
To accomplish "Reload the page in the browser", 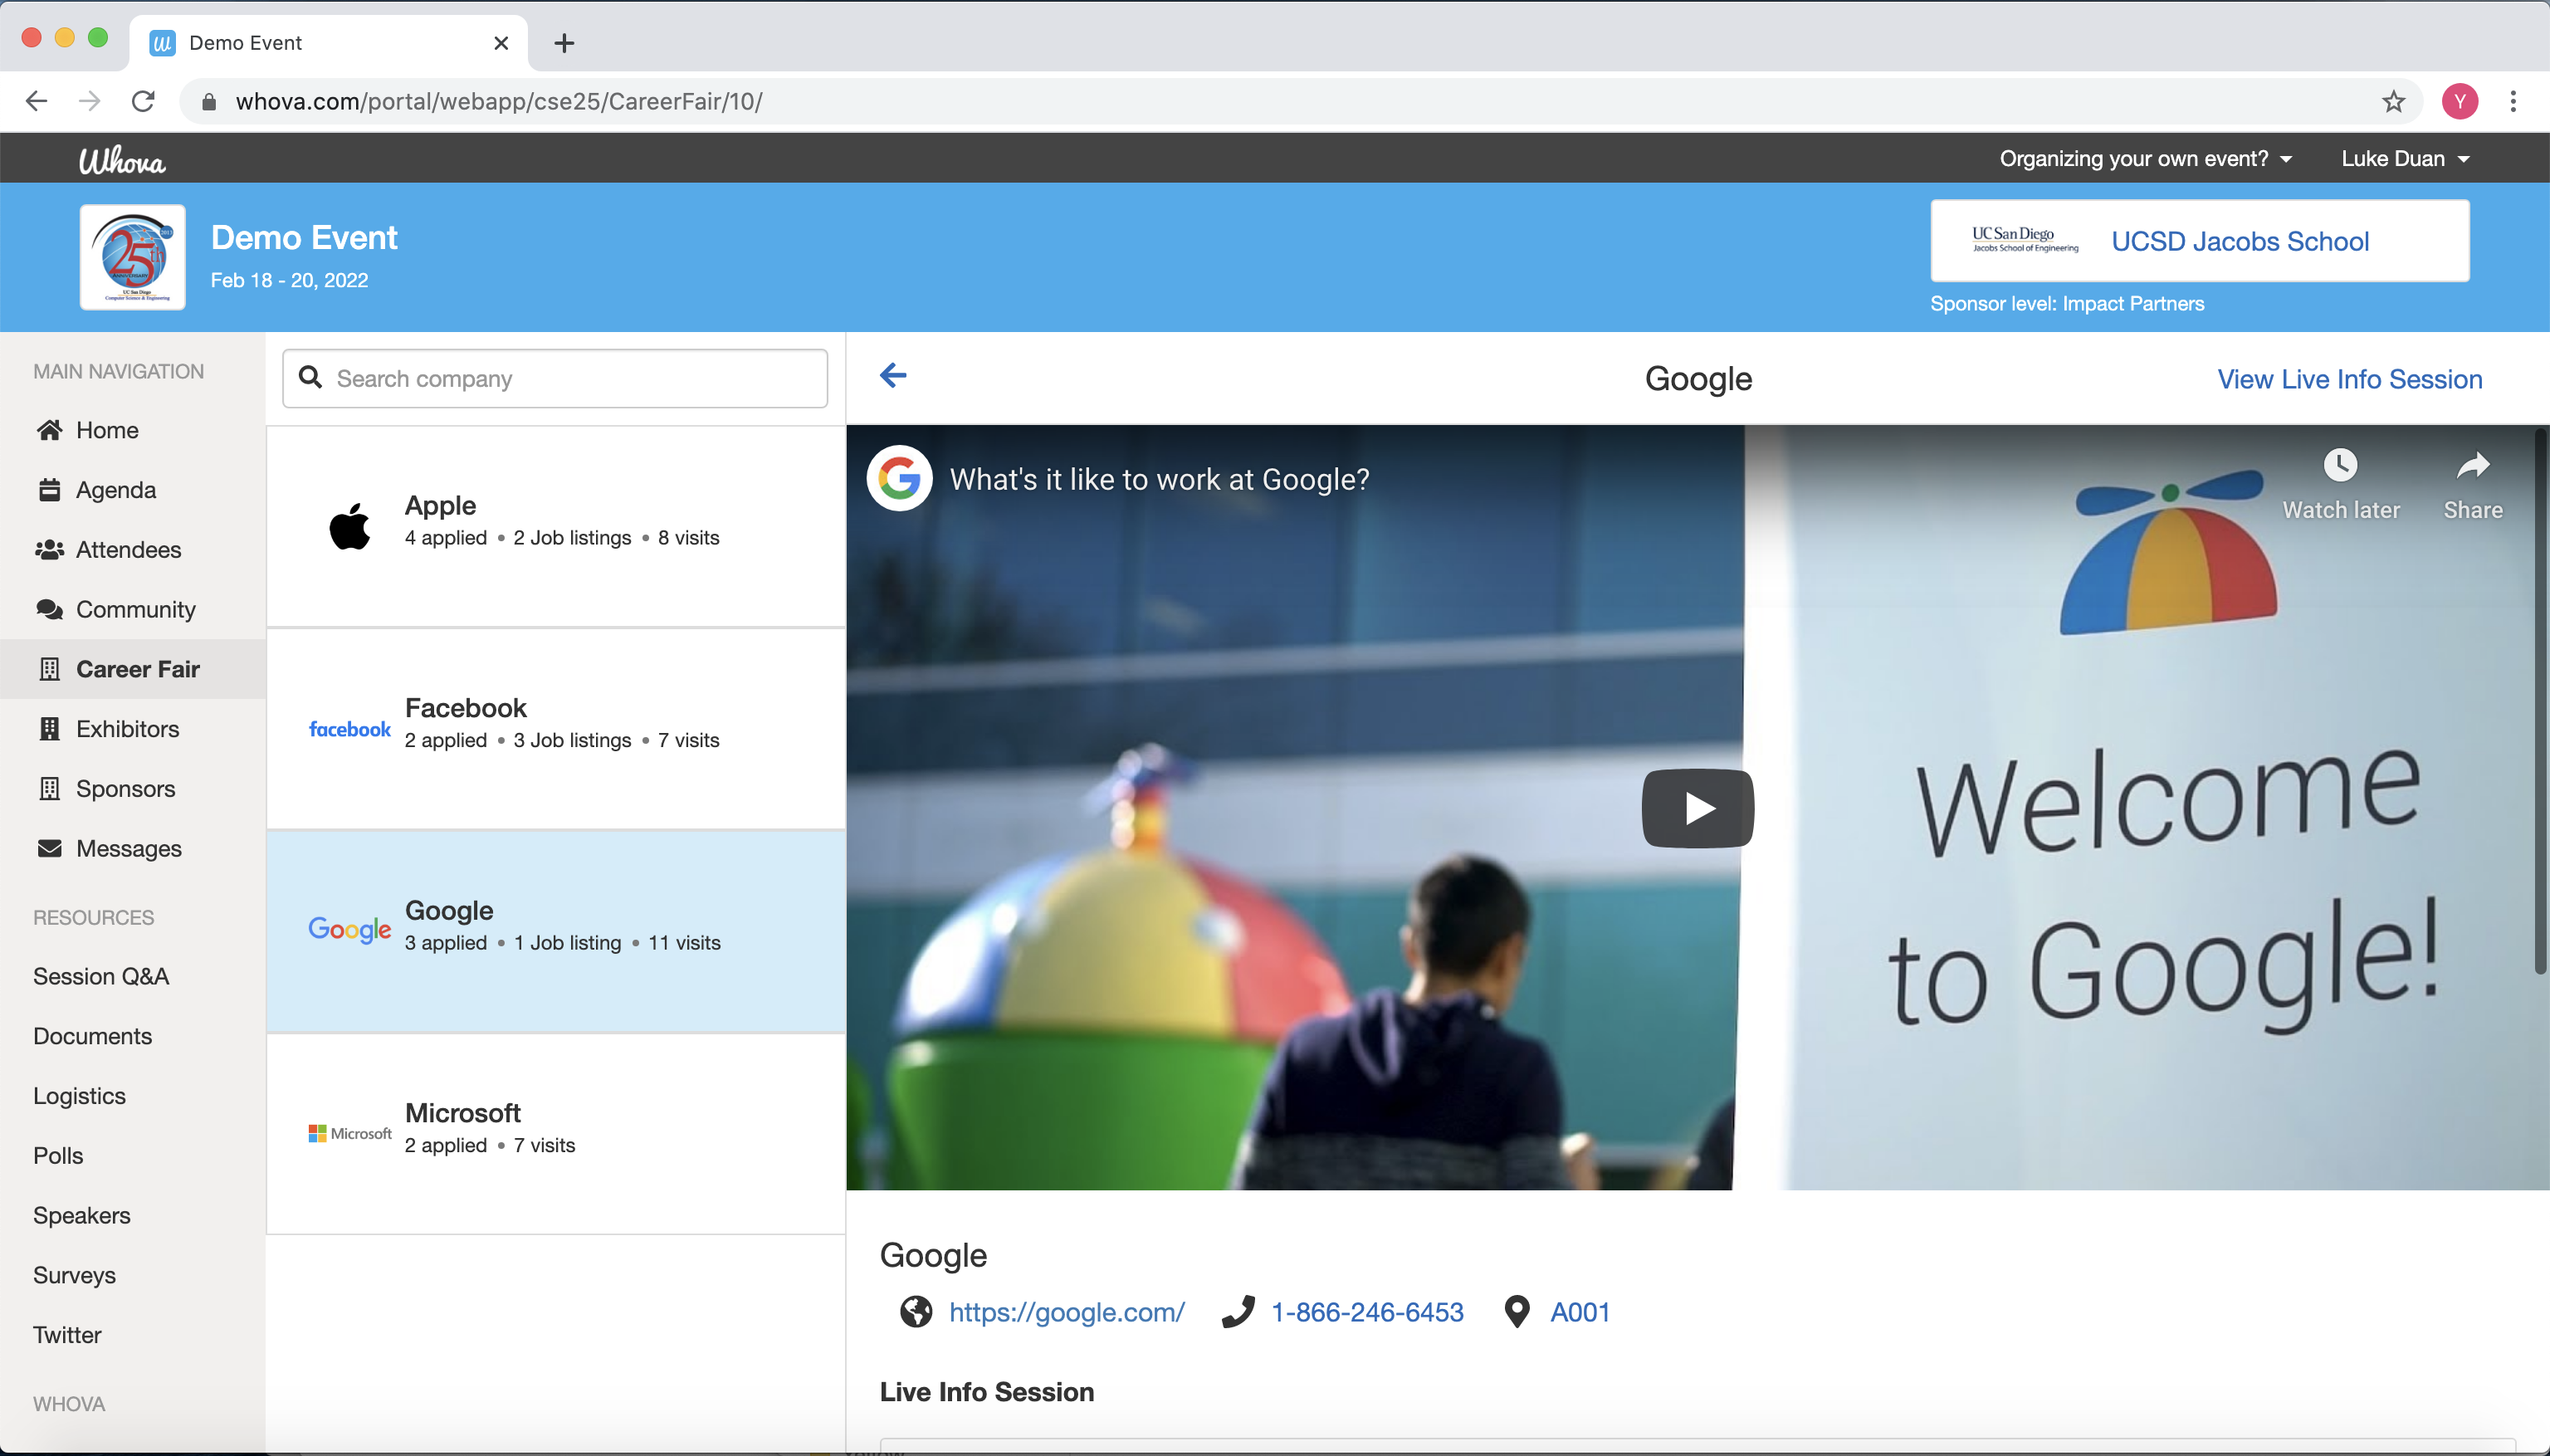I will tap(143, 101).
